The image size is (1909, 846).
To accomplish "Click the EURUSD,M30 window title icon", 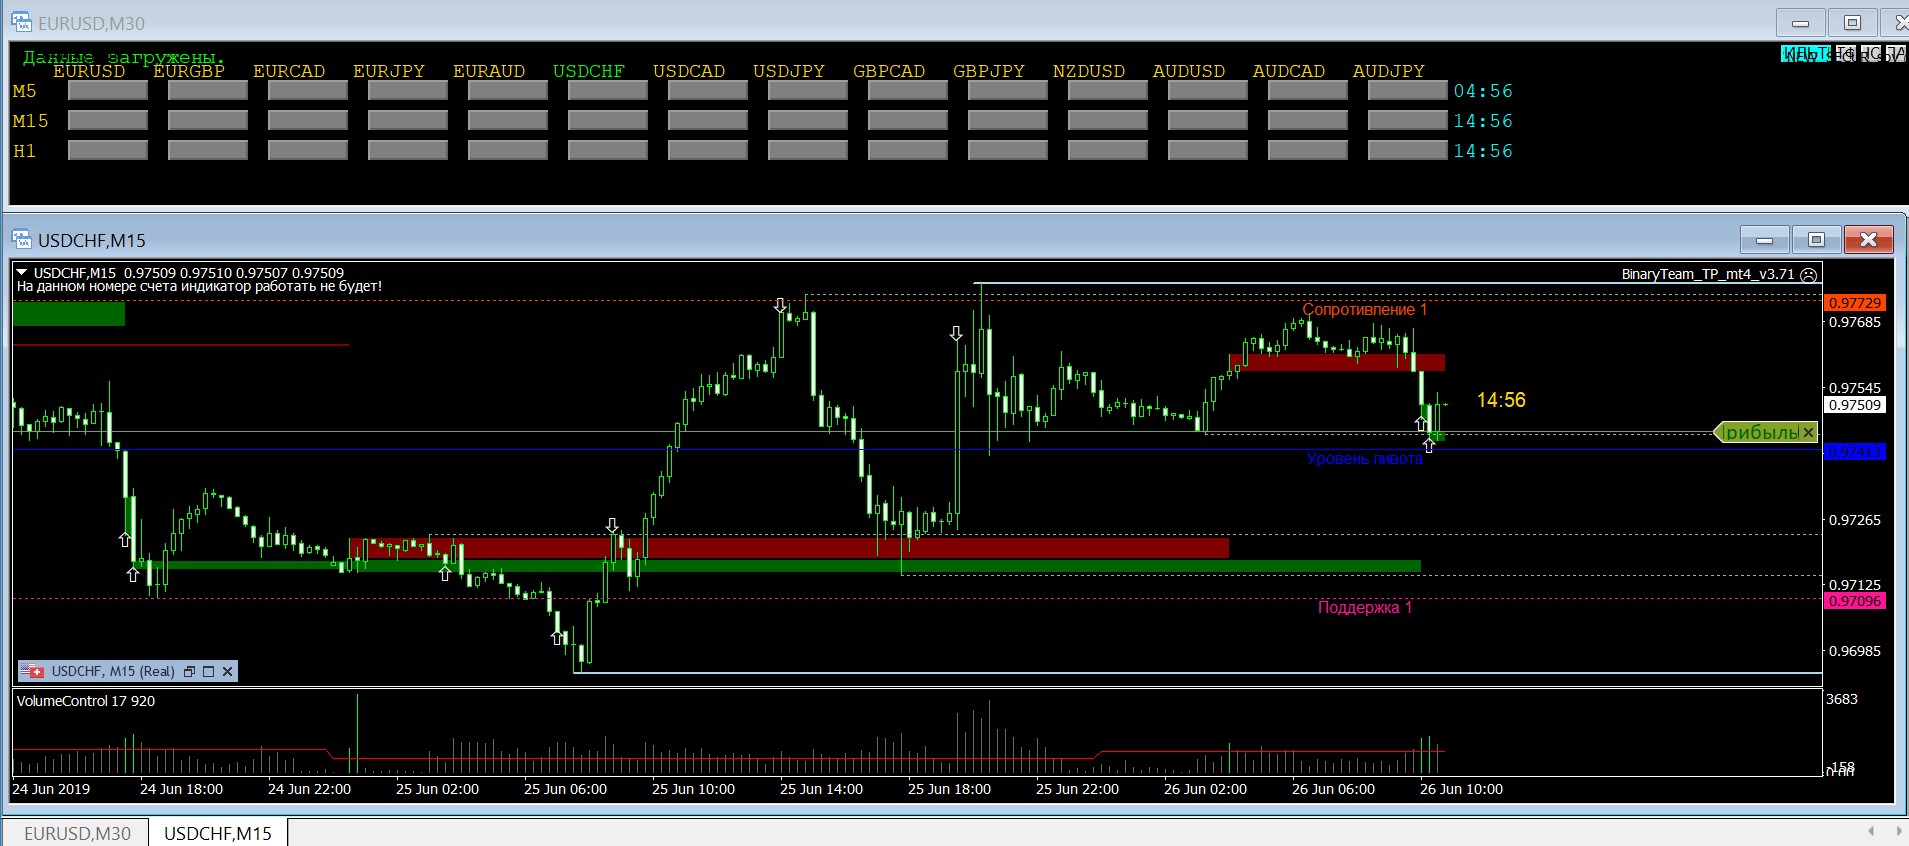I will pyautogui.click(x=21, y=22).
